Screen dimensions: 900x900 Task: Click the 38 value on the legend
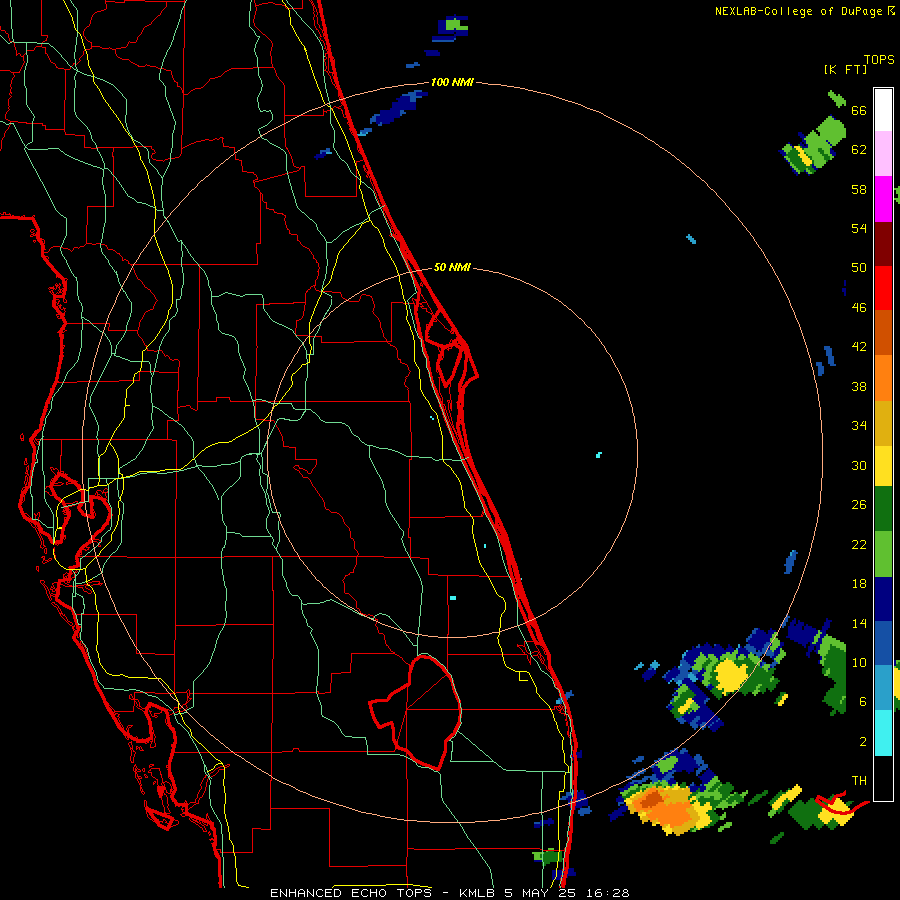coord(859,386)
